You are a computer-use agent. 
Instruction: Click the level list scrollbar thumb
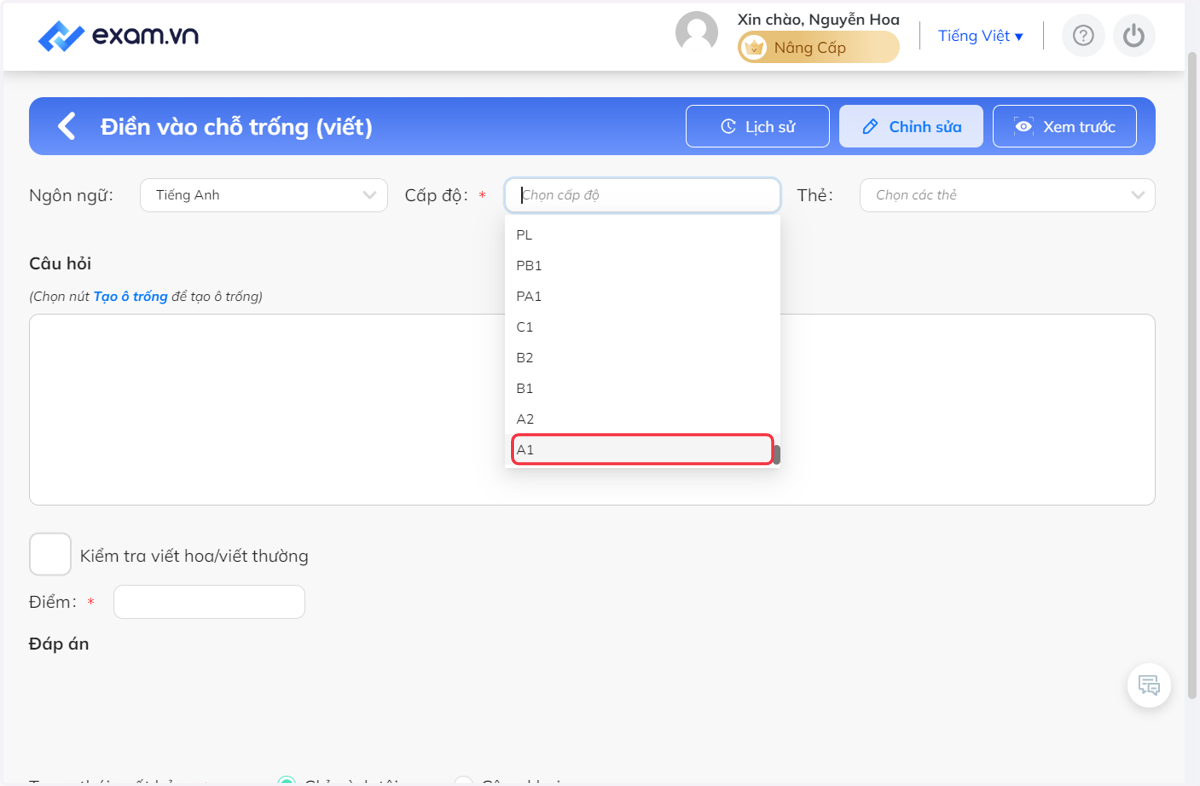(x=776, y=455)
